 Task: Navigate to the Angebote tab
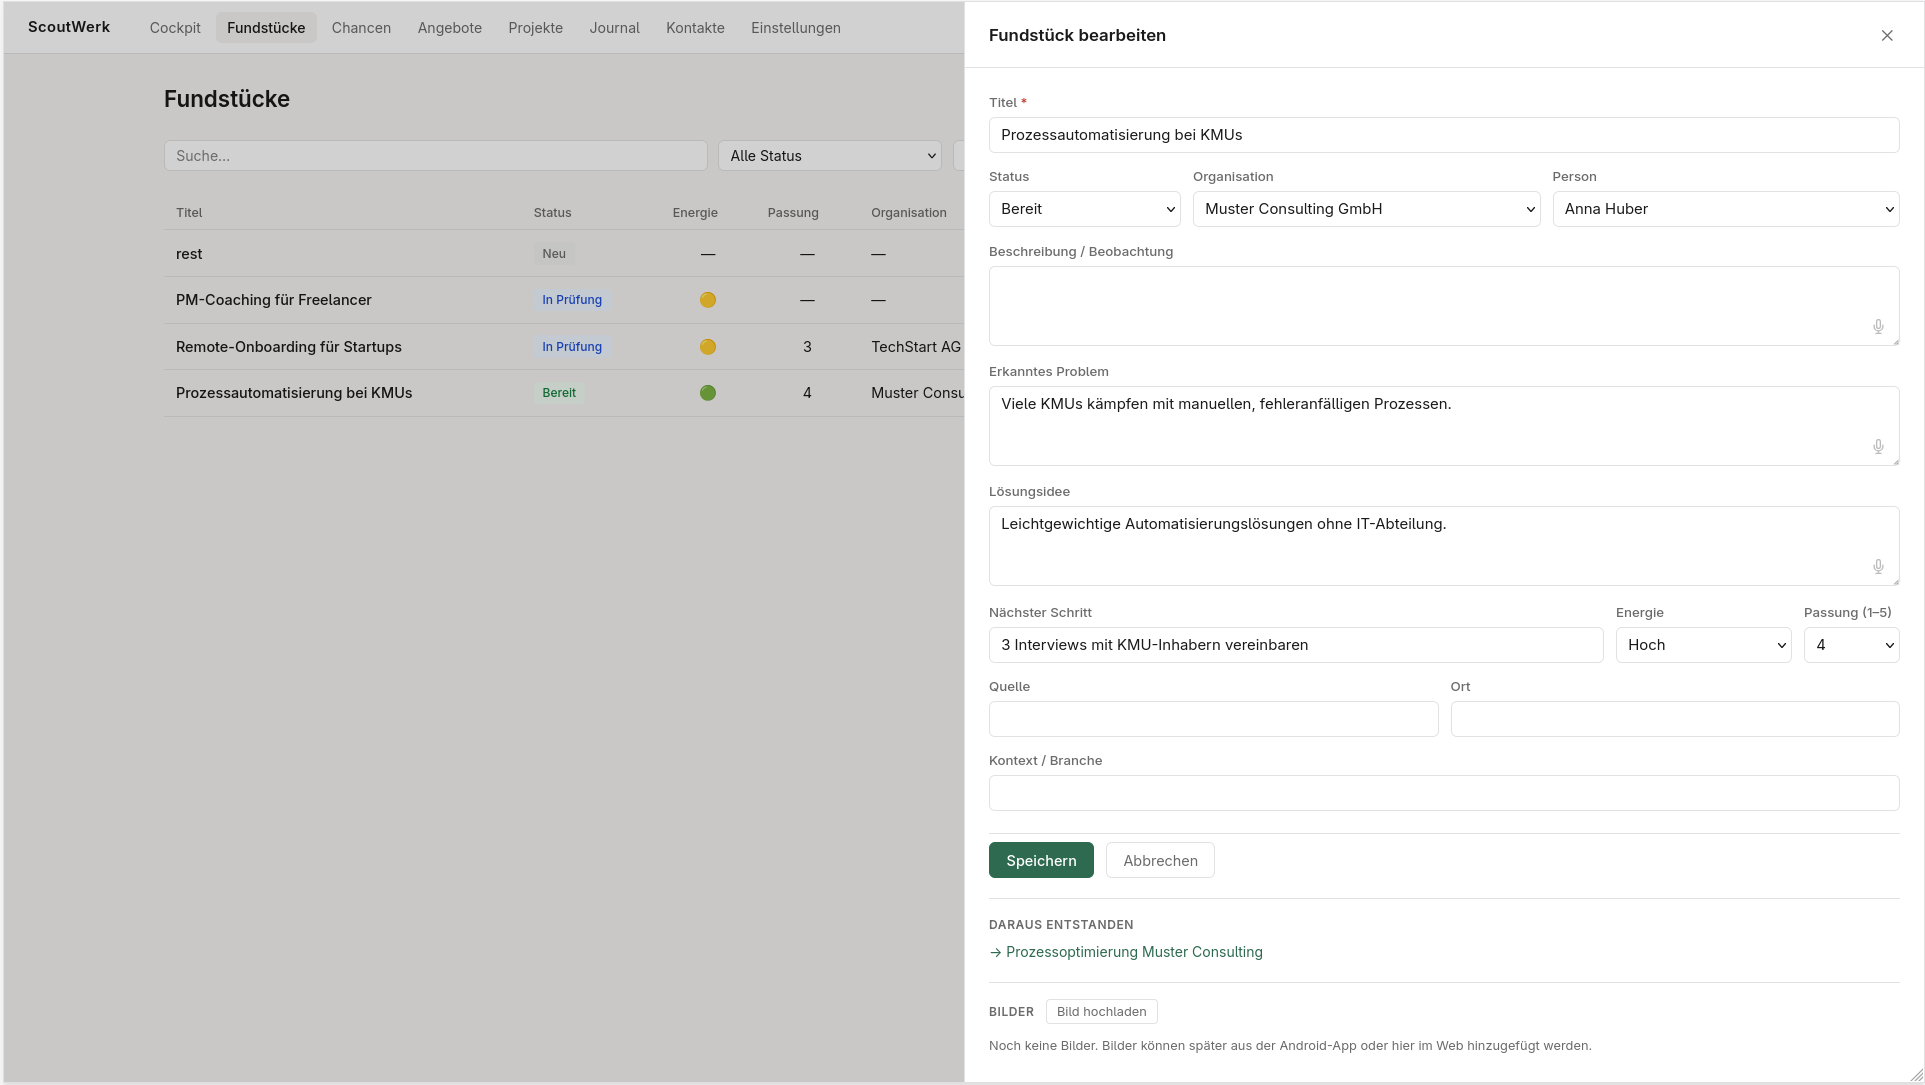tap(450, 28)
